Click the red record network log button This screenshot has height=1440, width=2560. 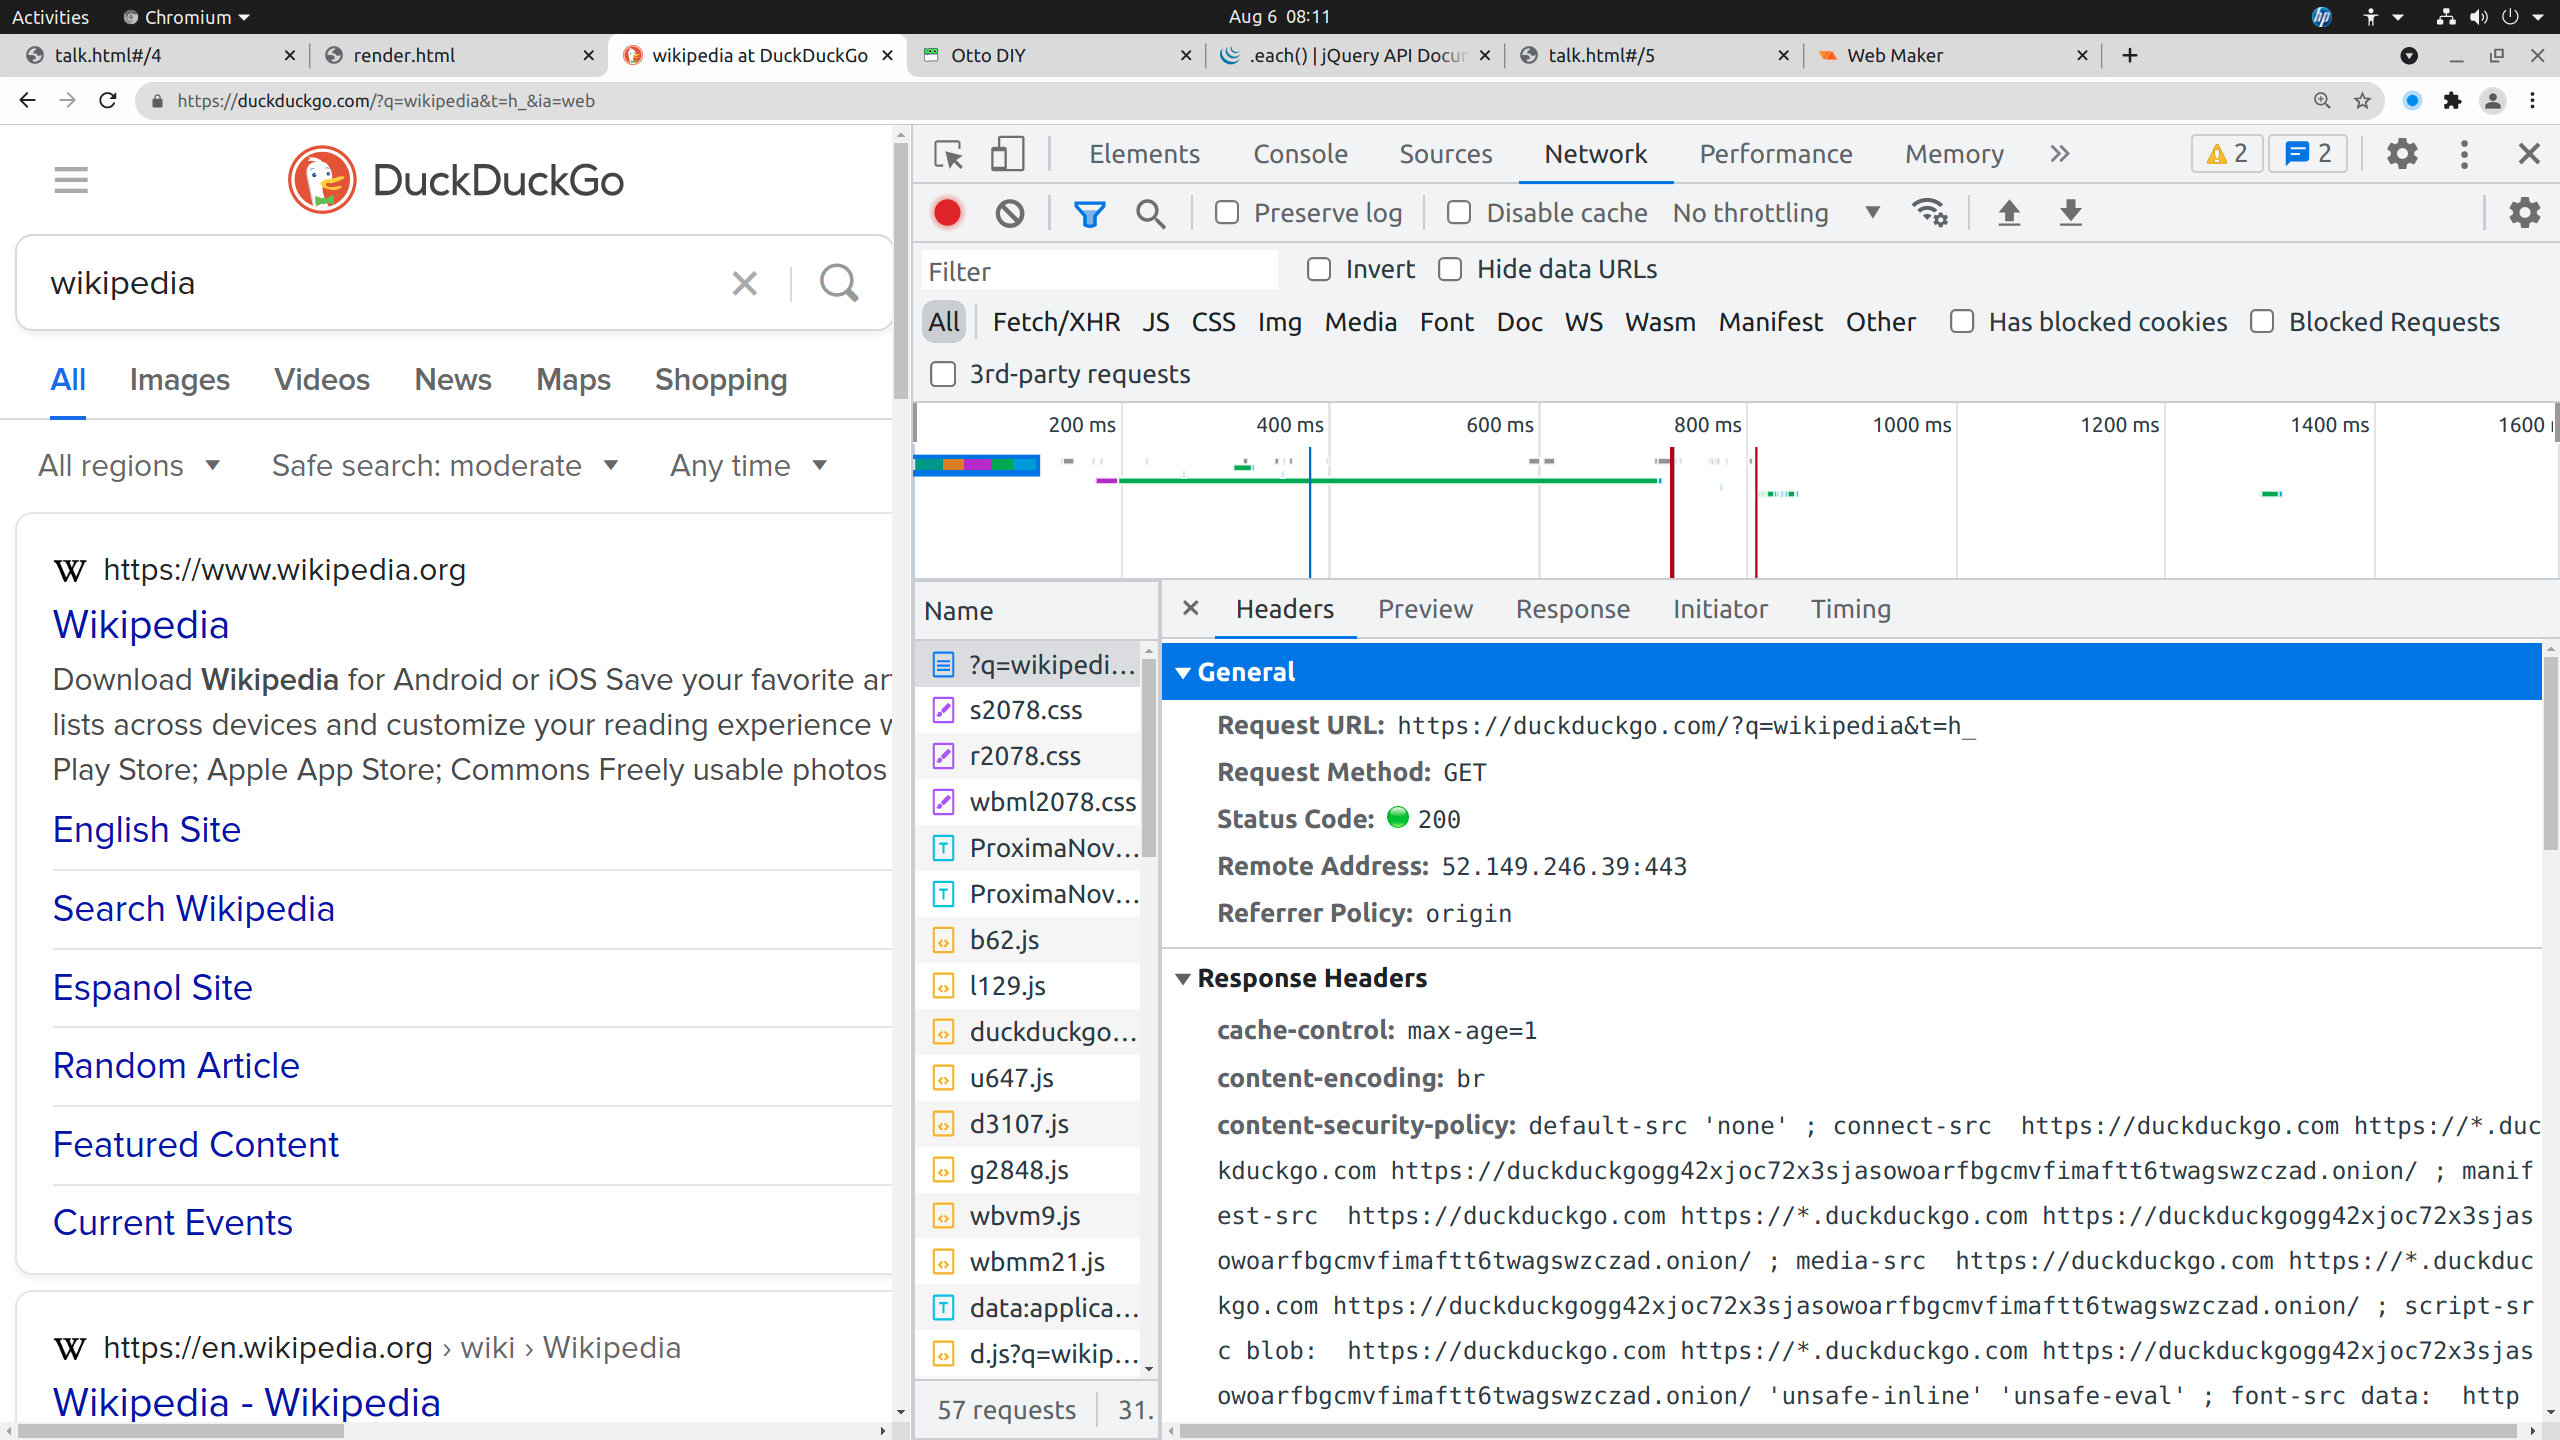click(947, 213)
